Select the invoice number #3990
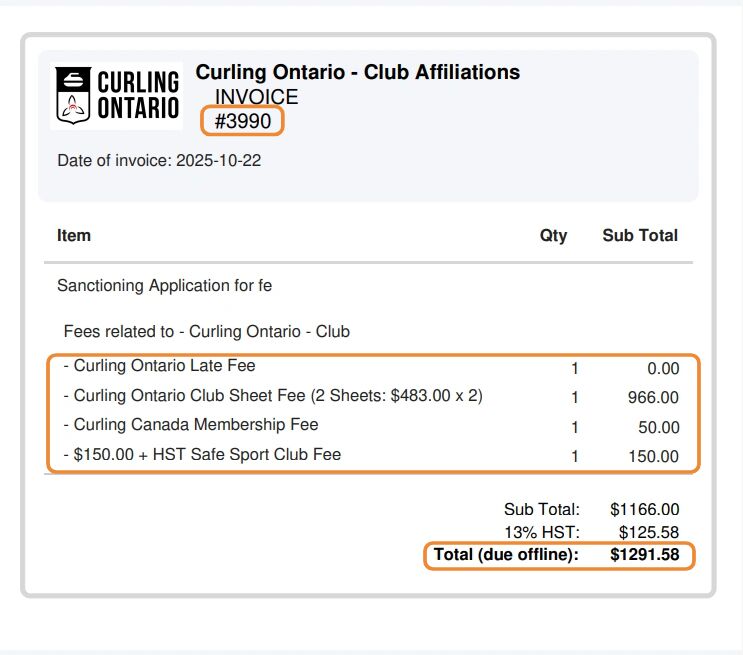Screen dimensions: 743x655 click(243, 121)
